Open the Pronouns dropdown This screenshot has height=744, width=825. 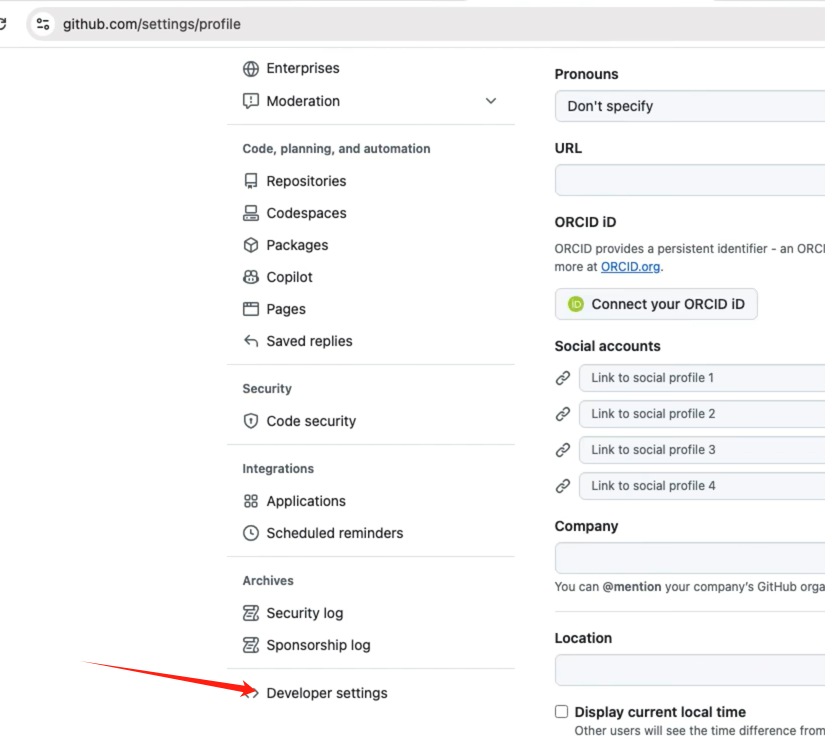coord(688,106)
